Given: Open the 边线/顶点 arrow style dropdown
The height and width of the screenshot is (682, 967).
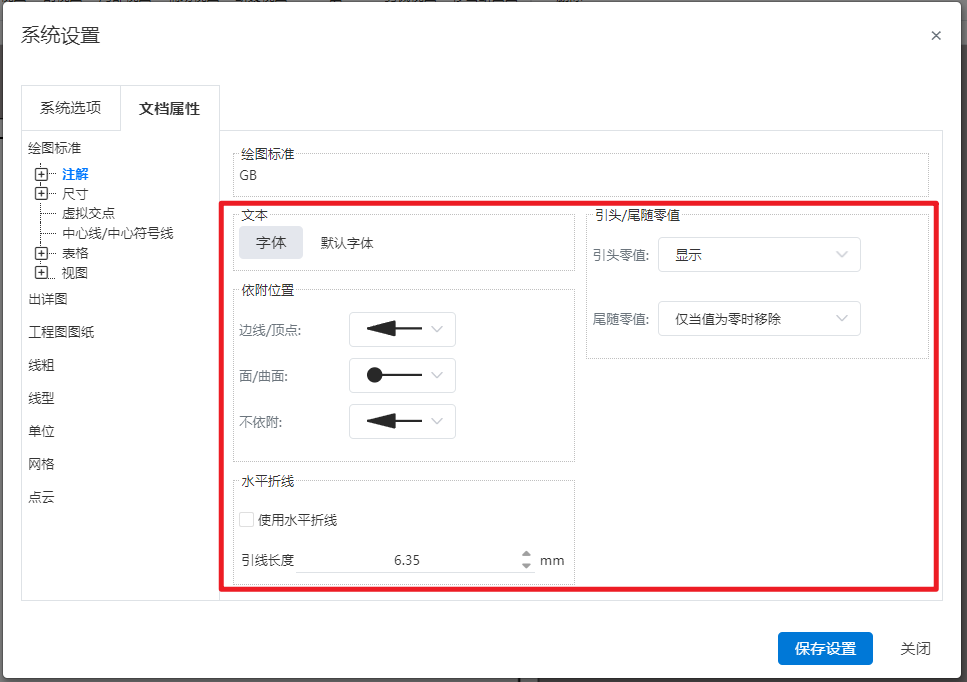Looking at the screenshot, I should 402,329.
